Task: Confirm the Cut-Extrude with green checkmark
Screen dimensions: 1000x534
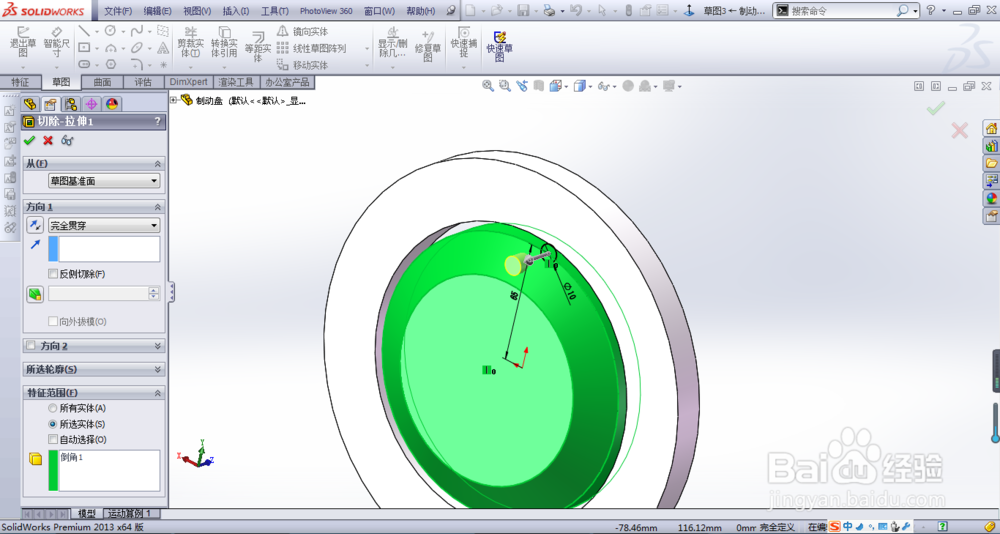Action: [x=29, y=140]
